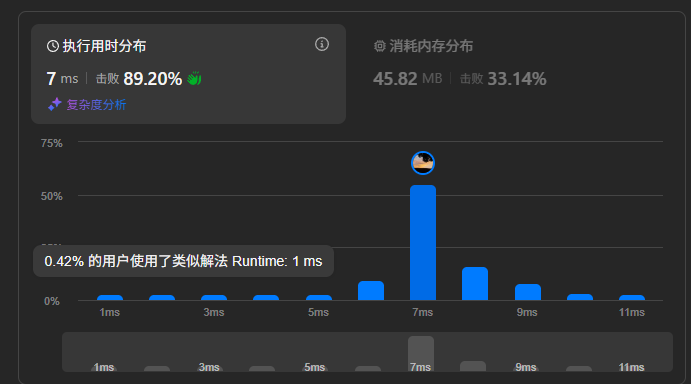Click the user avatar above 7ms bar

click(423, 163)
